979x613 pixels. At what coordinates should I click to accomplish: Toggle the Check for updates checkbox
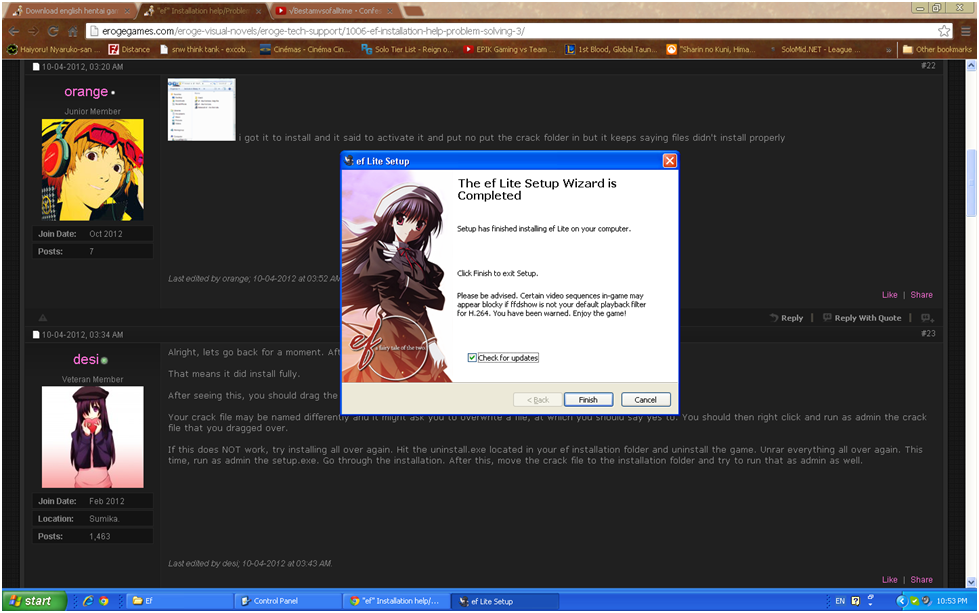(472, 358)
